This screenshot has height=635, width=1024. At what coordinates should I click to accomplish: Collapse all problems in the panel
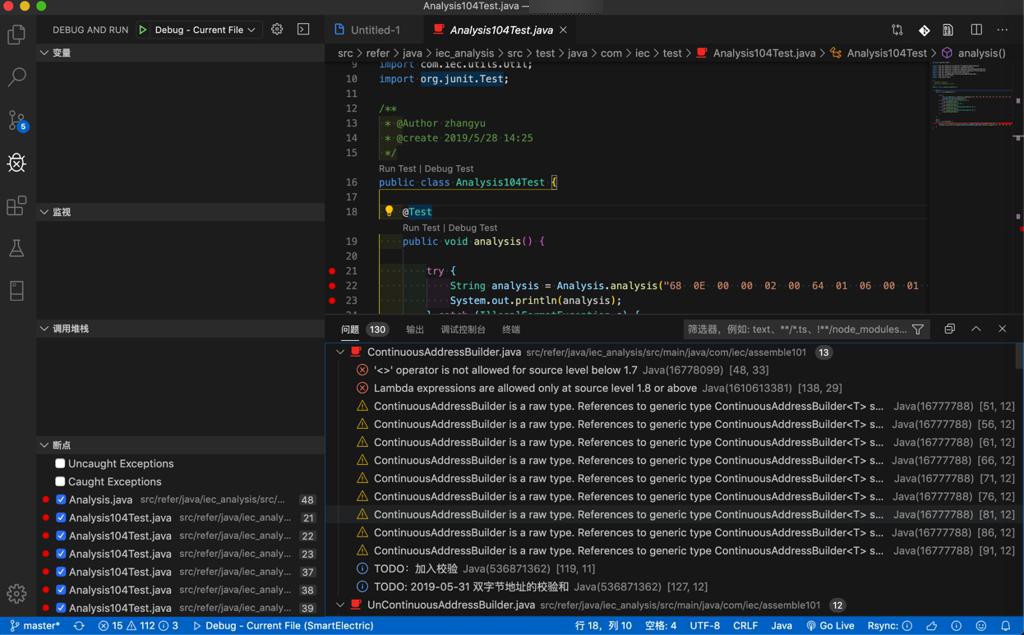tap(950, 329)
